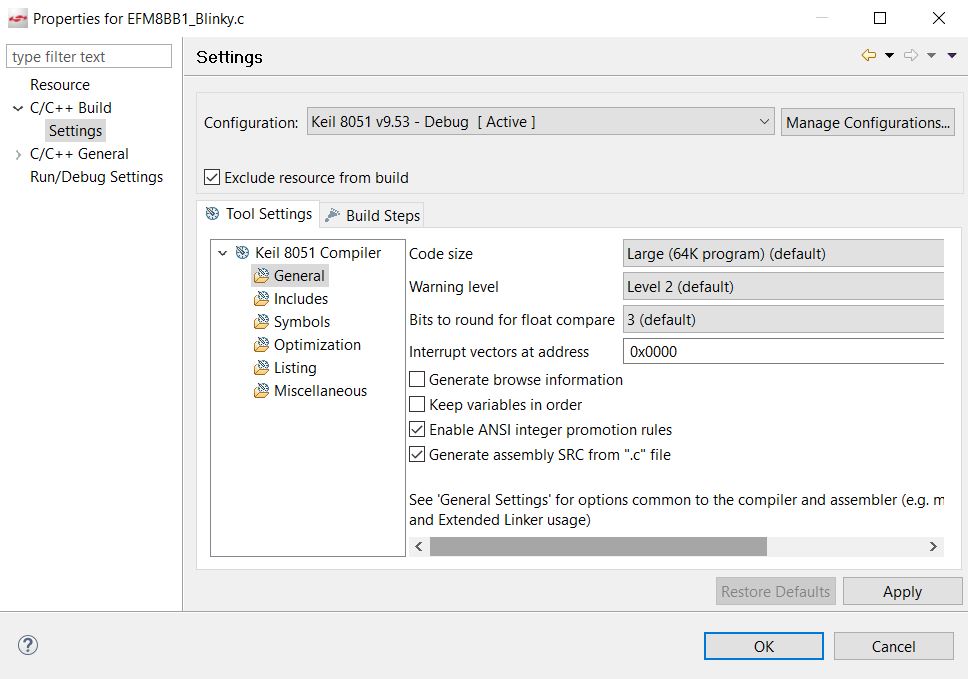
Task: Open the help question mark icon
Action: [27, 646]
